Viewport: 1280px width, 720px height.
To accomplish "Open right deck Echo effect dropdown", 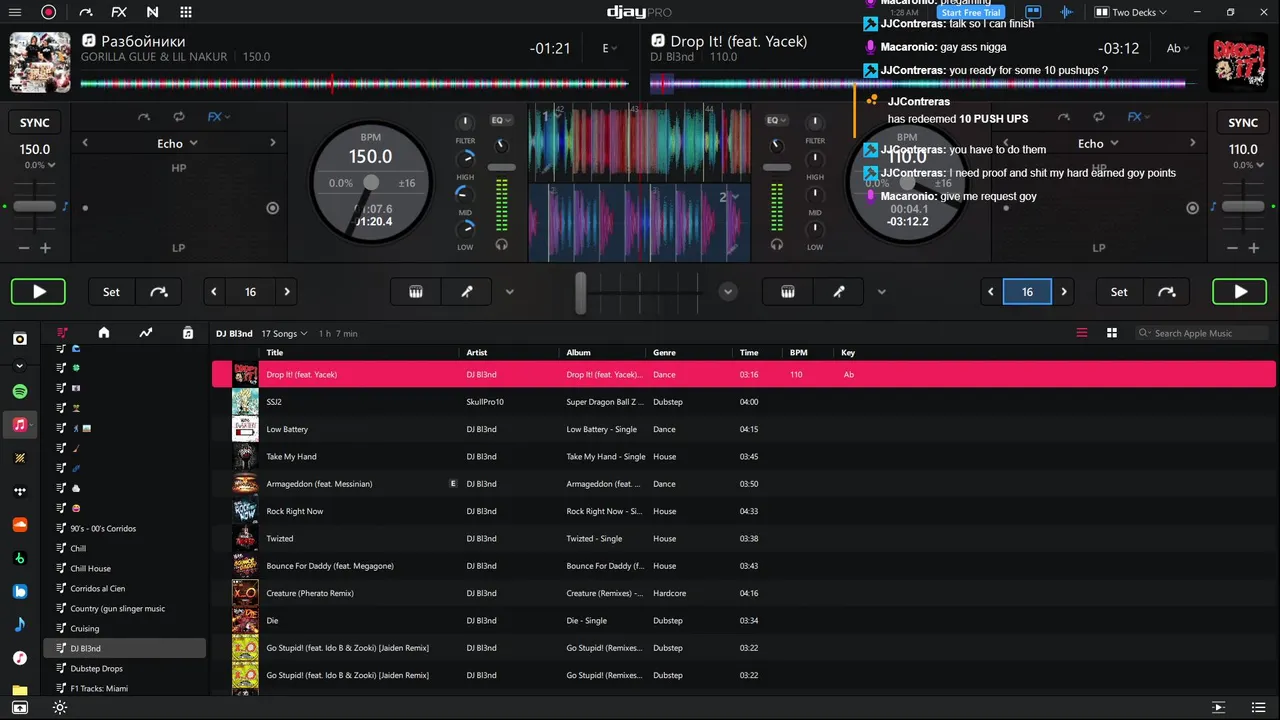I will (1098, 143).
